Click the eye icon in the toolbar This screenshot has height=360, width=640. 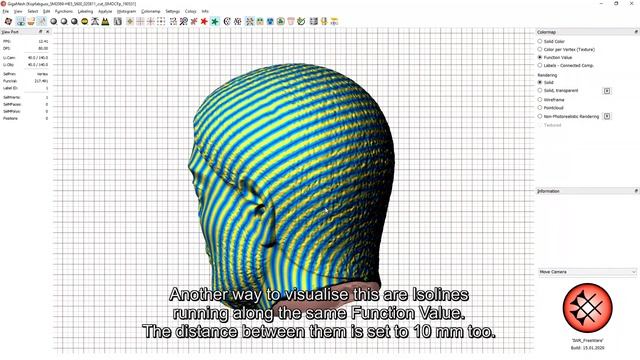[x=21, y=21]
